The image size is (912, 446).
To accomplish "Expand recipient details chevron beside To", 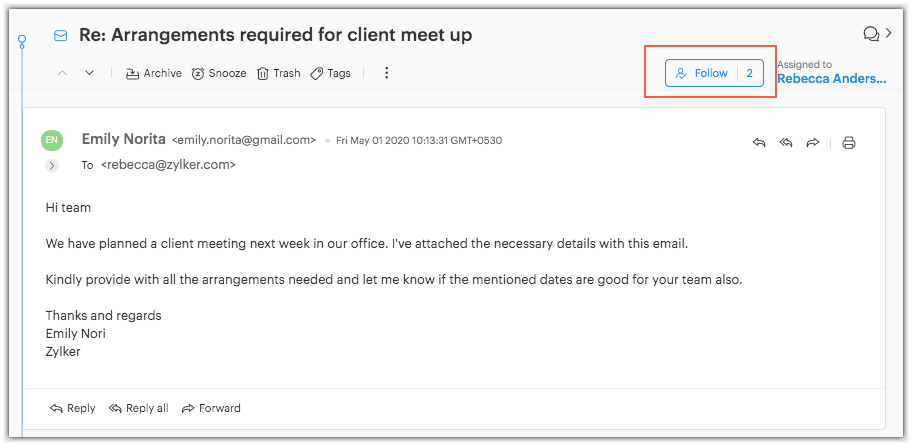I will pos(52,165).
